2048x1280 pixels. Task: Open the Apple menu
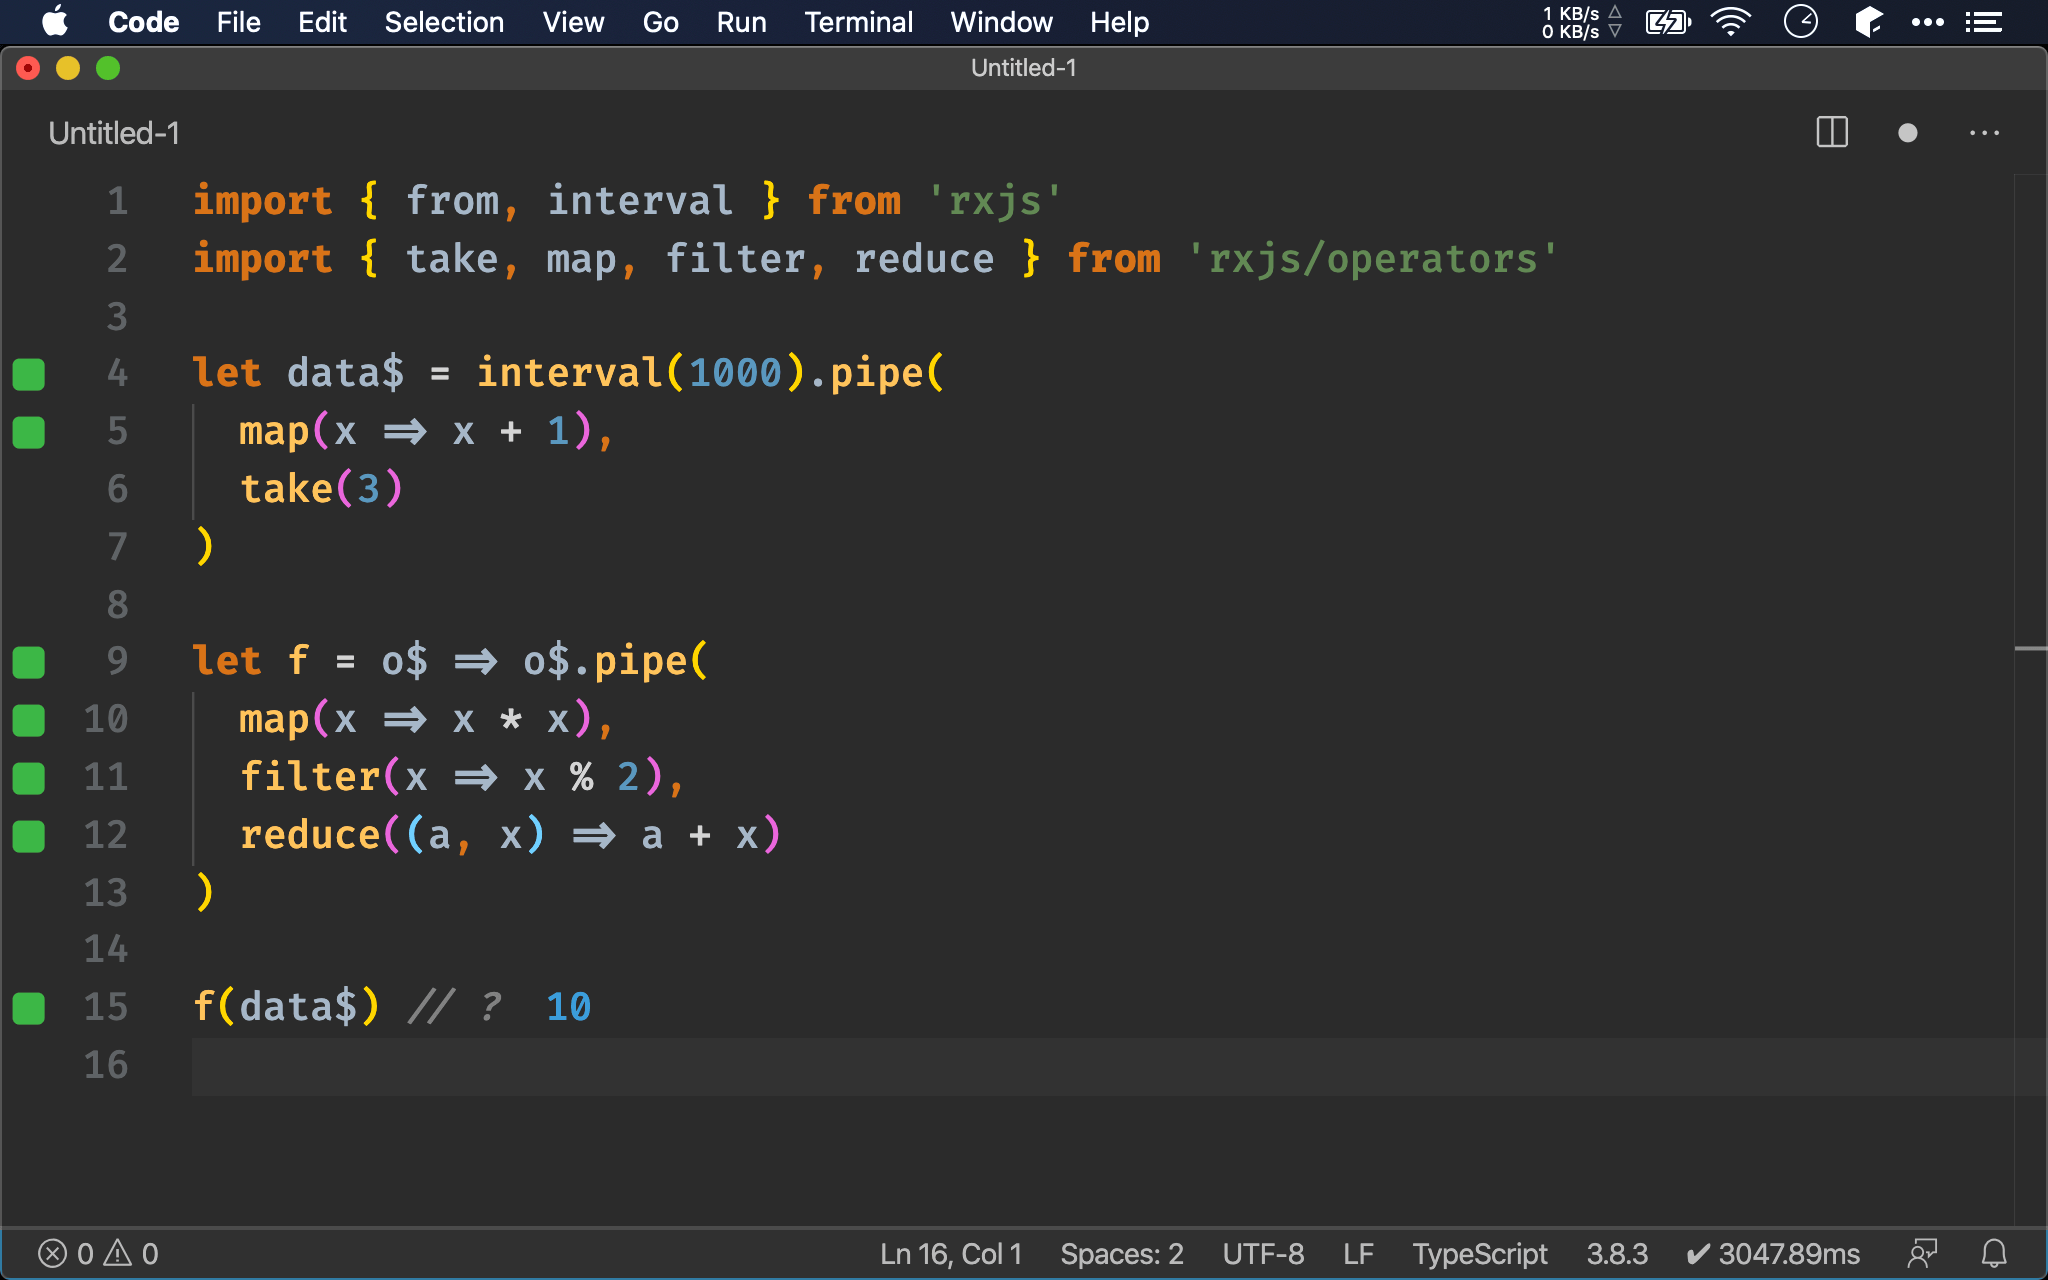pyautogui.click(x=55, y=21)
